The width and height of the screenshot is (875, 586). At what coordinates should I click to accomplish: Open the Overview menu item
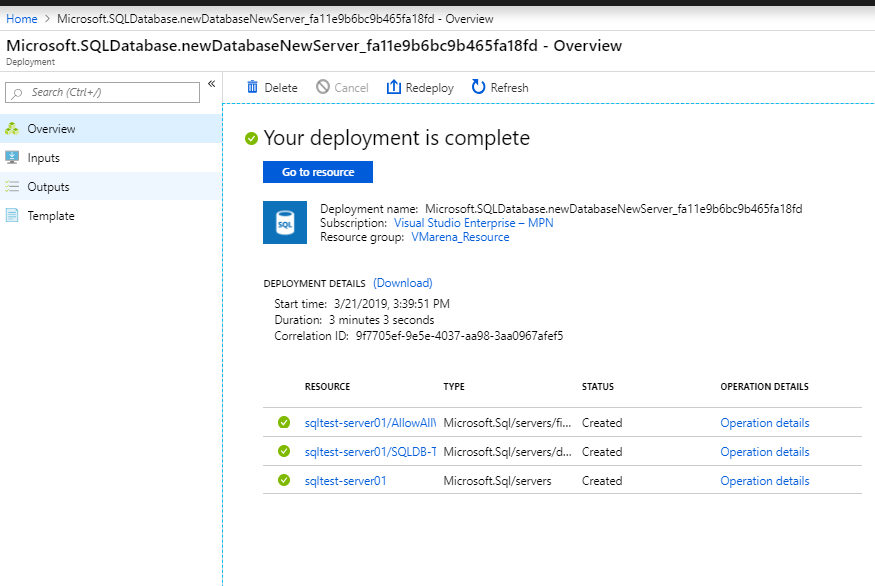tap(111, 129)
